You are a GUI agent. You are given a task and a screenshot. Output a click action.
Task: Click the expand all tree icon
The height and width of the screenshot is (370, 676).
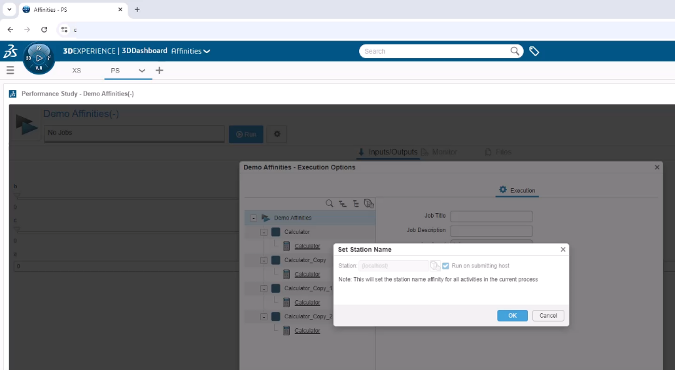coord(343,204)
